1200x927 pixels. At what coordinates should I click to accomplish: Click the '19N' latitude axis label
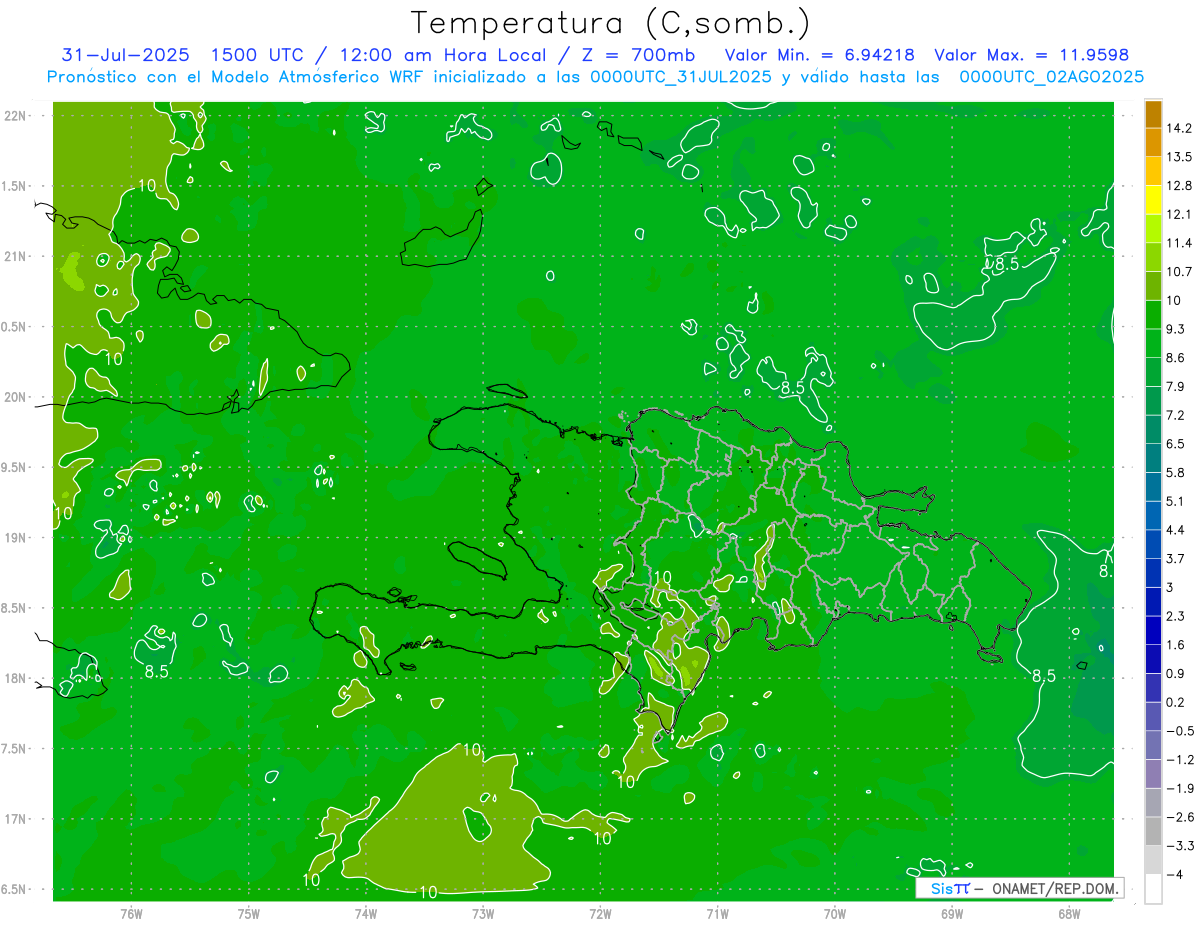click(15, 538)
